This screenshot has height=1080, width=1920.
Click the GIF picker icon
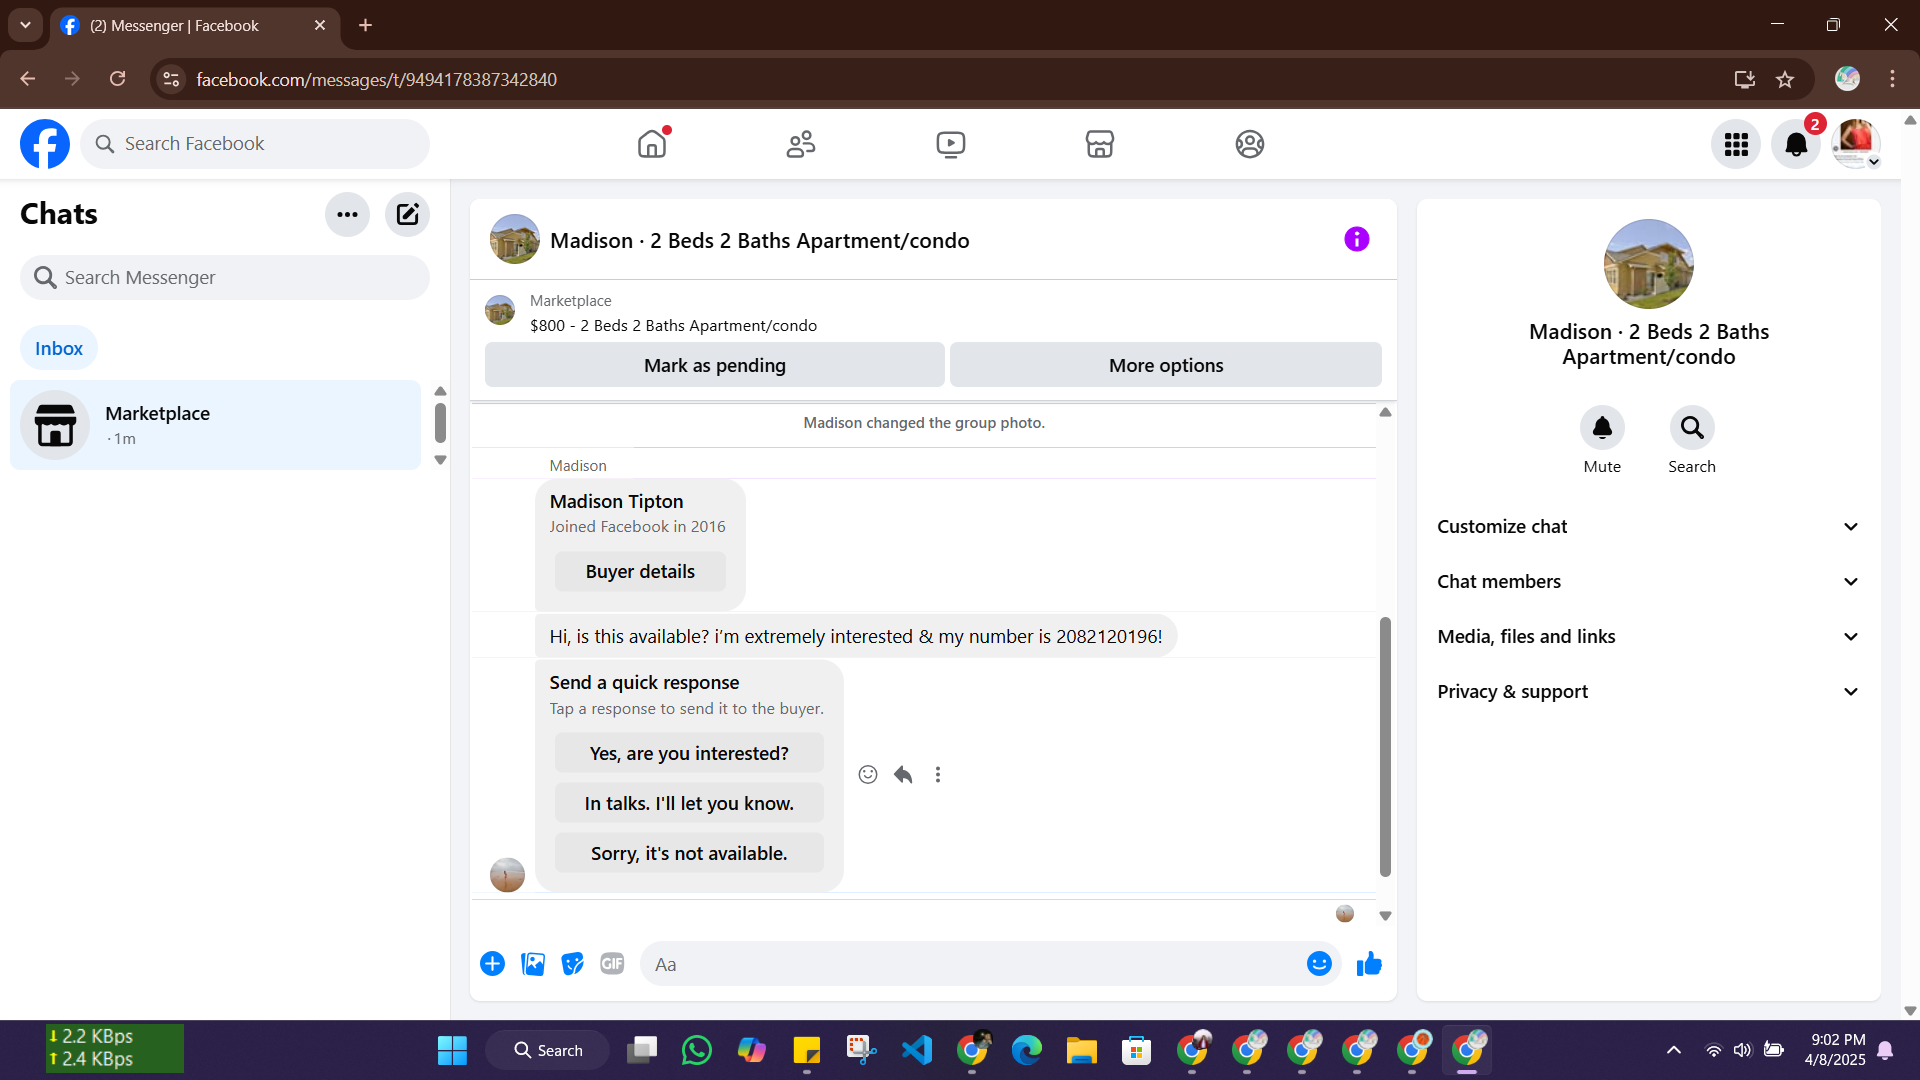pyautogui.click(x=612, y=963)
